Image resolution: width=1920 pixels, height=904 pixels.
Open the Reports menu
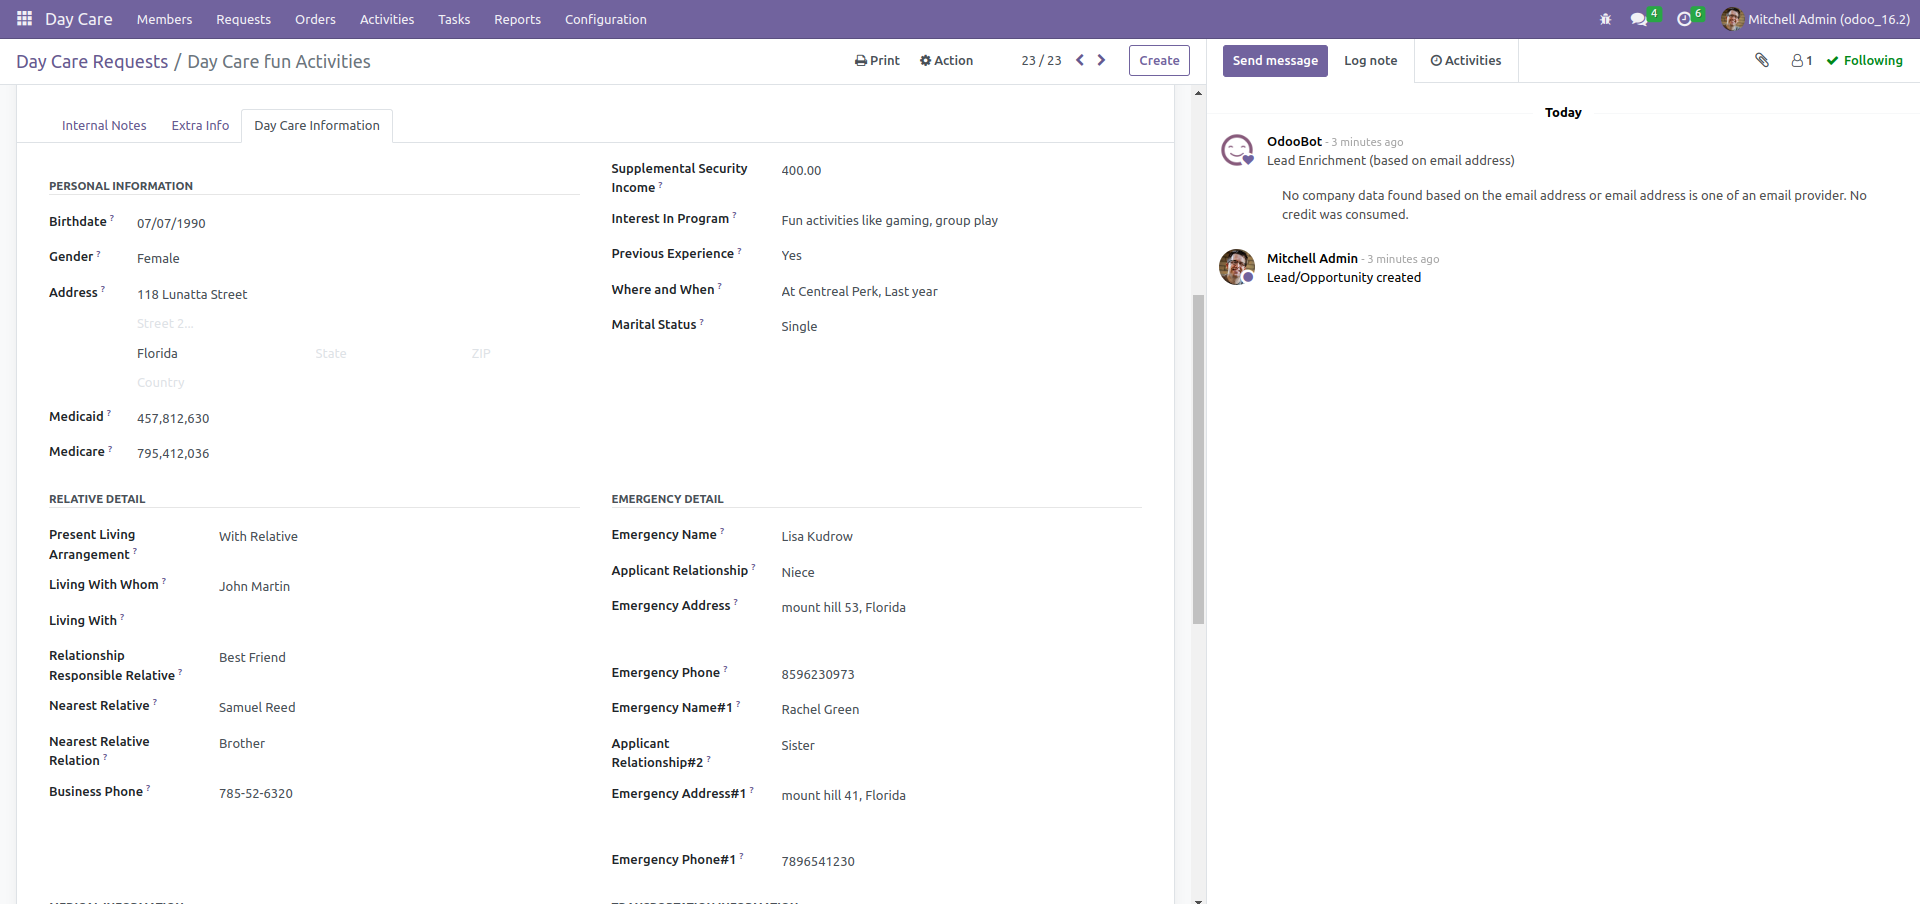[517, 19]
